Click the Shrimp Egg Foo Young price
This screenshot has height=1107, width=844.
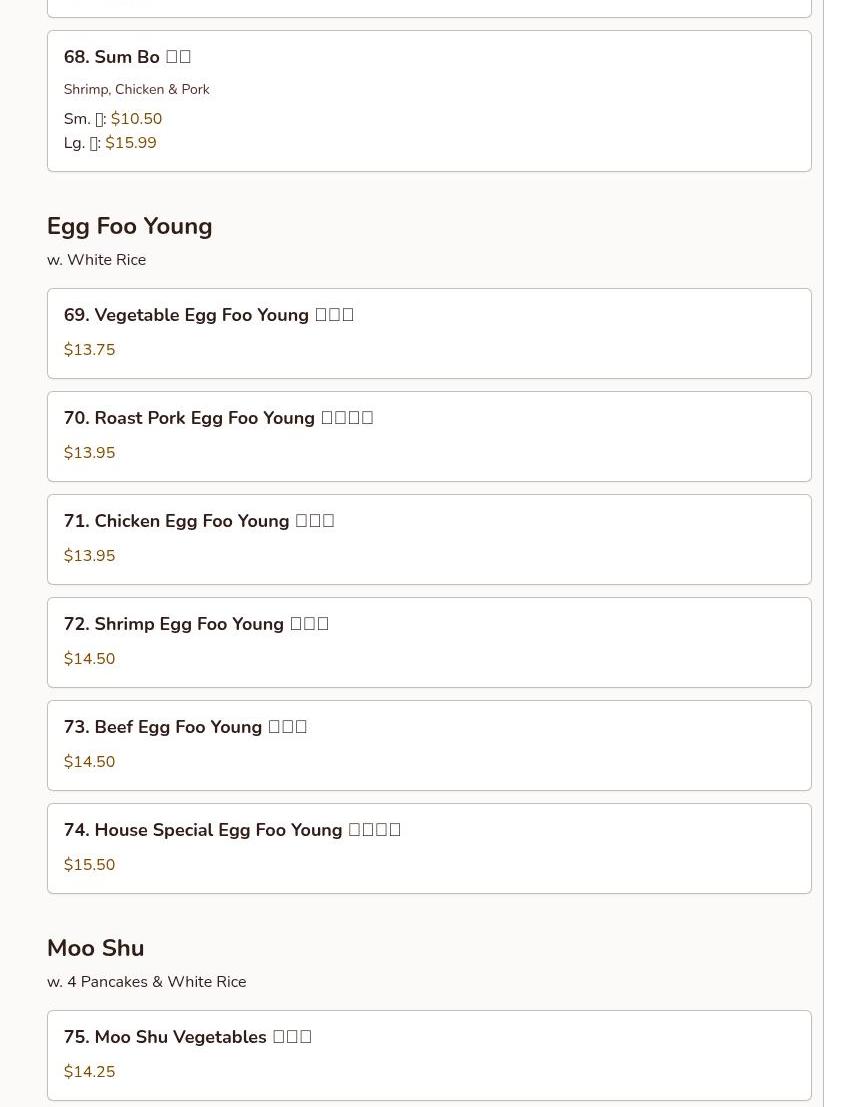pos(90,659)
